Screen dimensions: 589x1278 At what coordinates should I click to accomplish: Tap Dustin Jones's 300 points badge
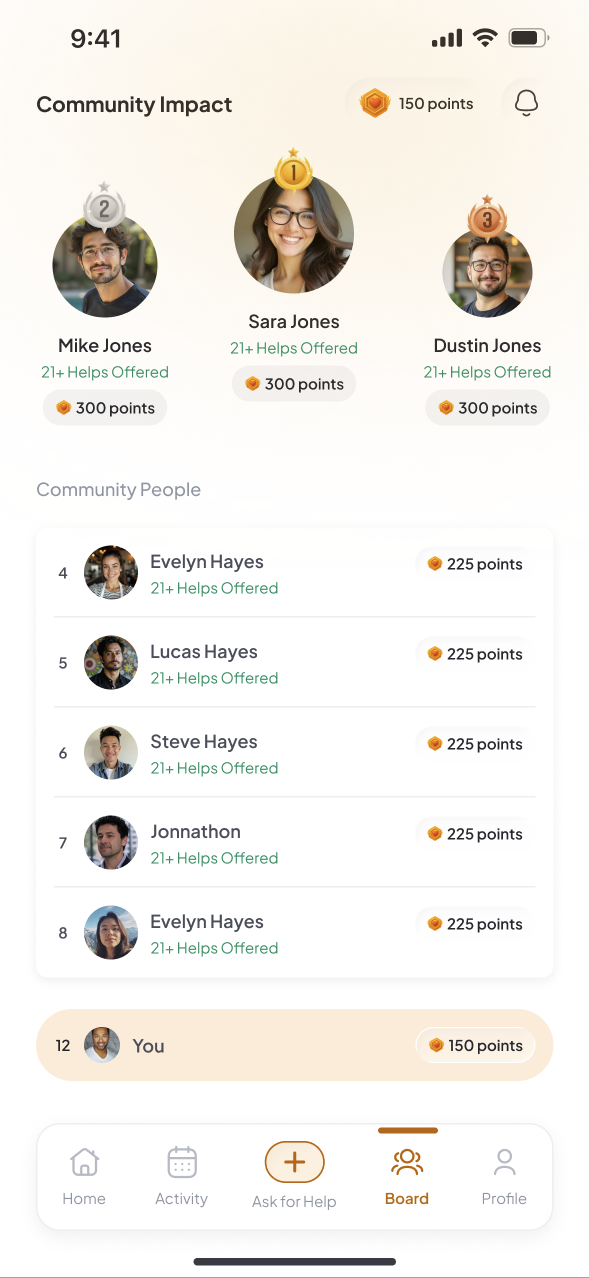[x=488, y=408]
